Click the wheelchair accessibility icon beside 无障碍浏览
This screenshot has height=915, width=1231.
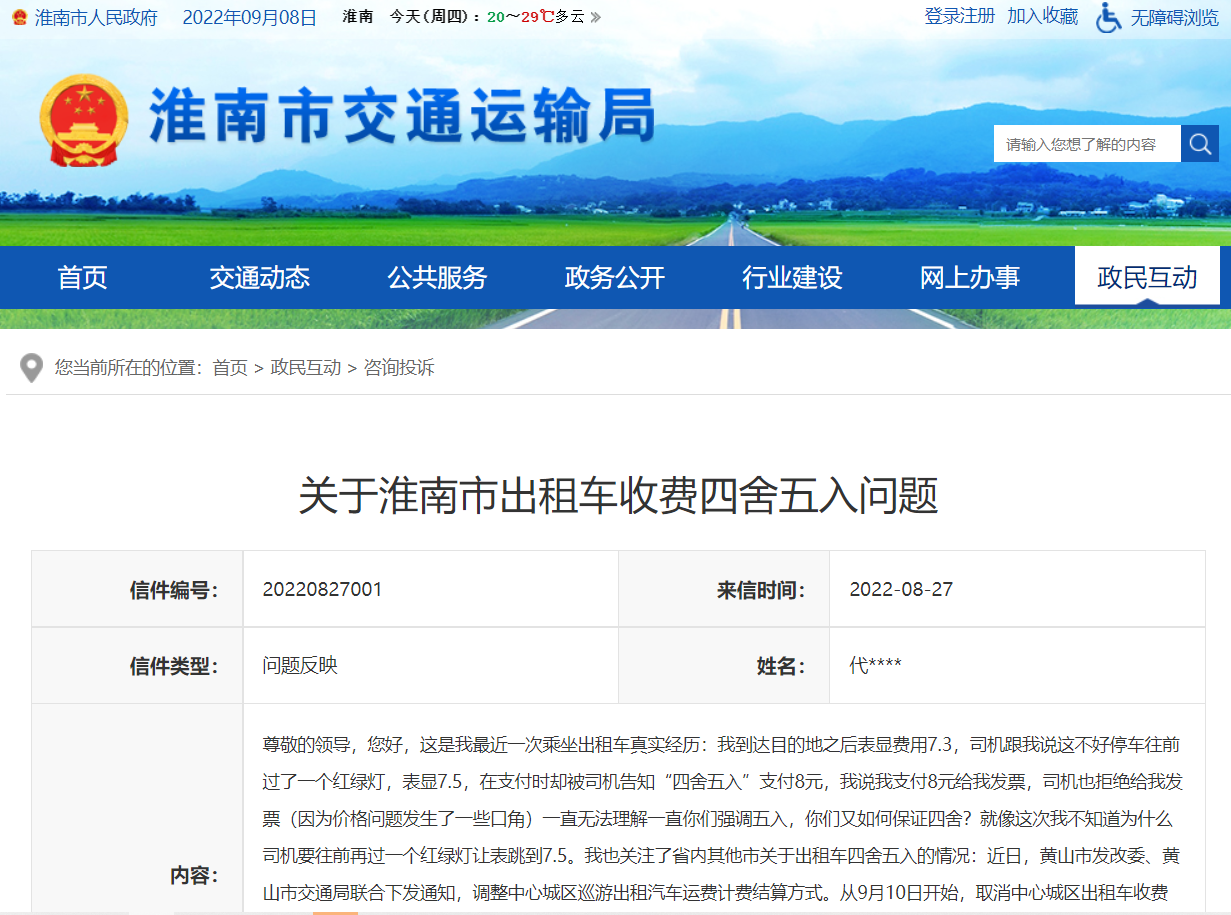(1107, 17)
